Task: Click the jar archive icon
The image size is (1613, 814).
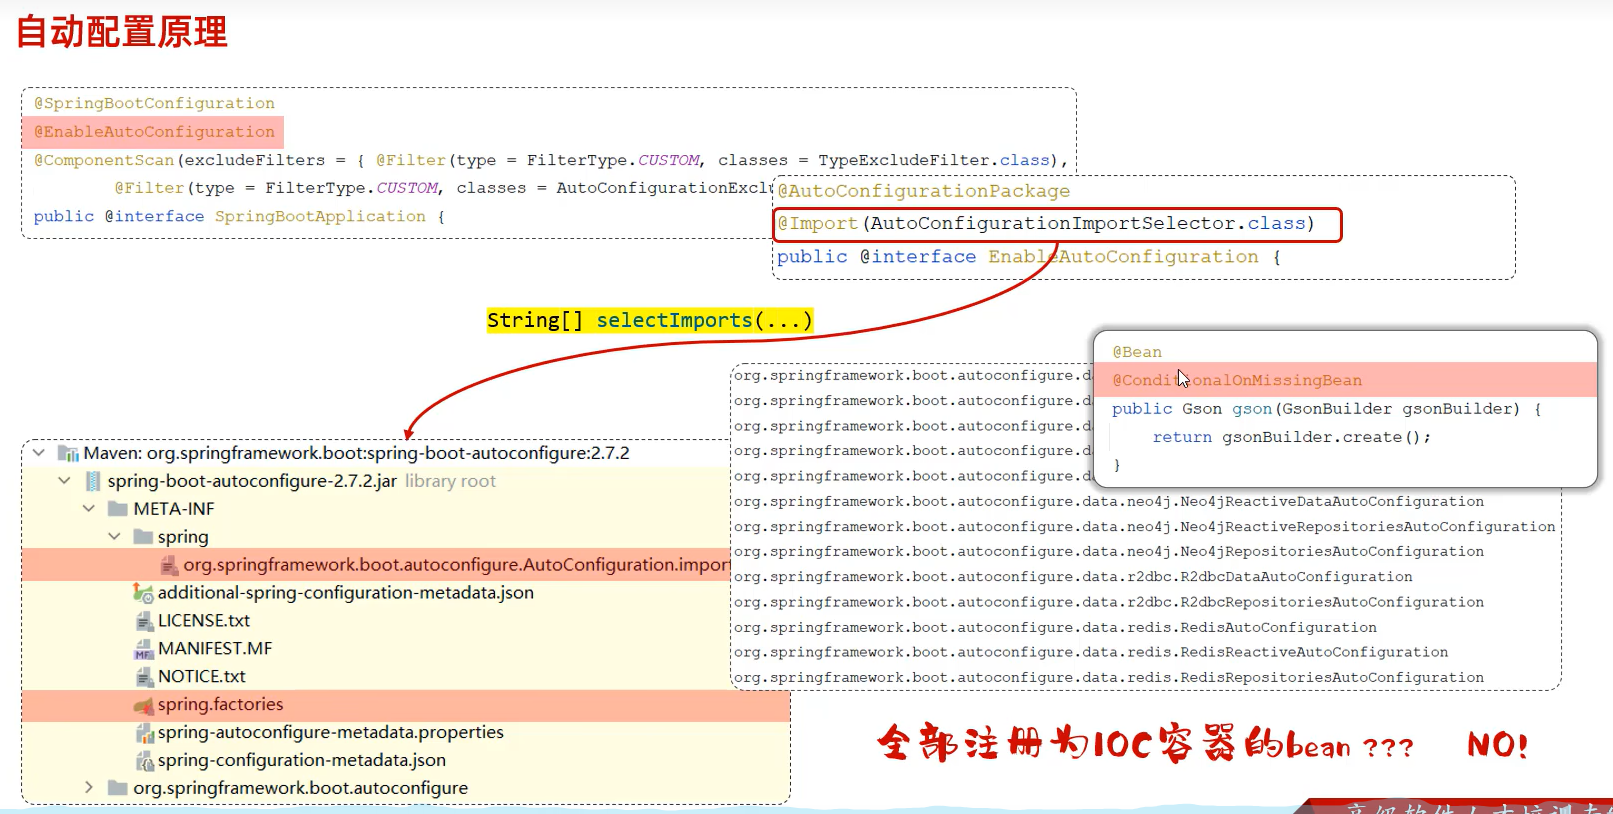Action: 93,481
